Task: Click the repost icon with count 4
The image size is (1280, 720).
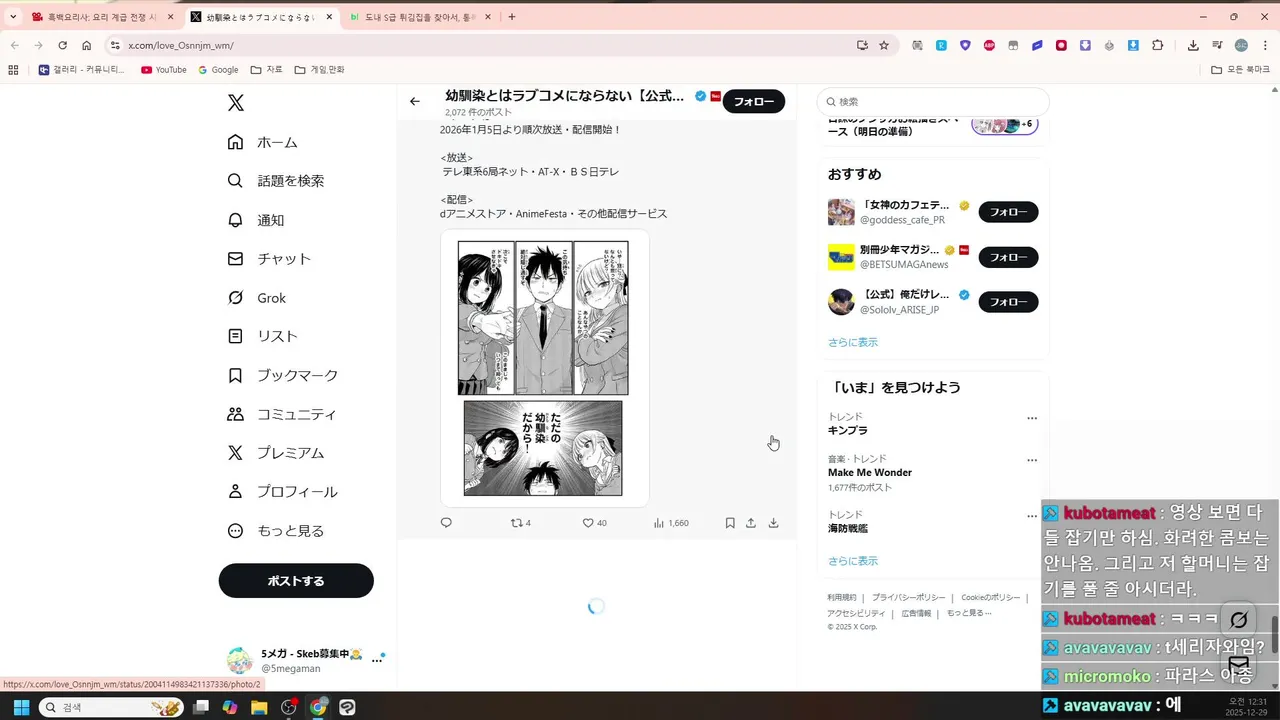Action: pyautogui.click(x=520, y=523)
